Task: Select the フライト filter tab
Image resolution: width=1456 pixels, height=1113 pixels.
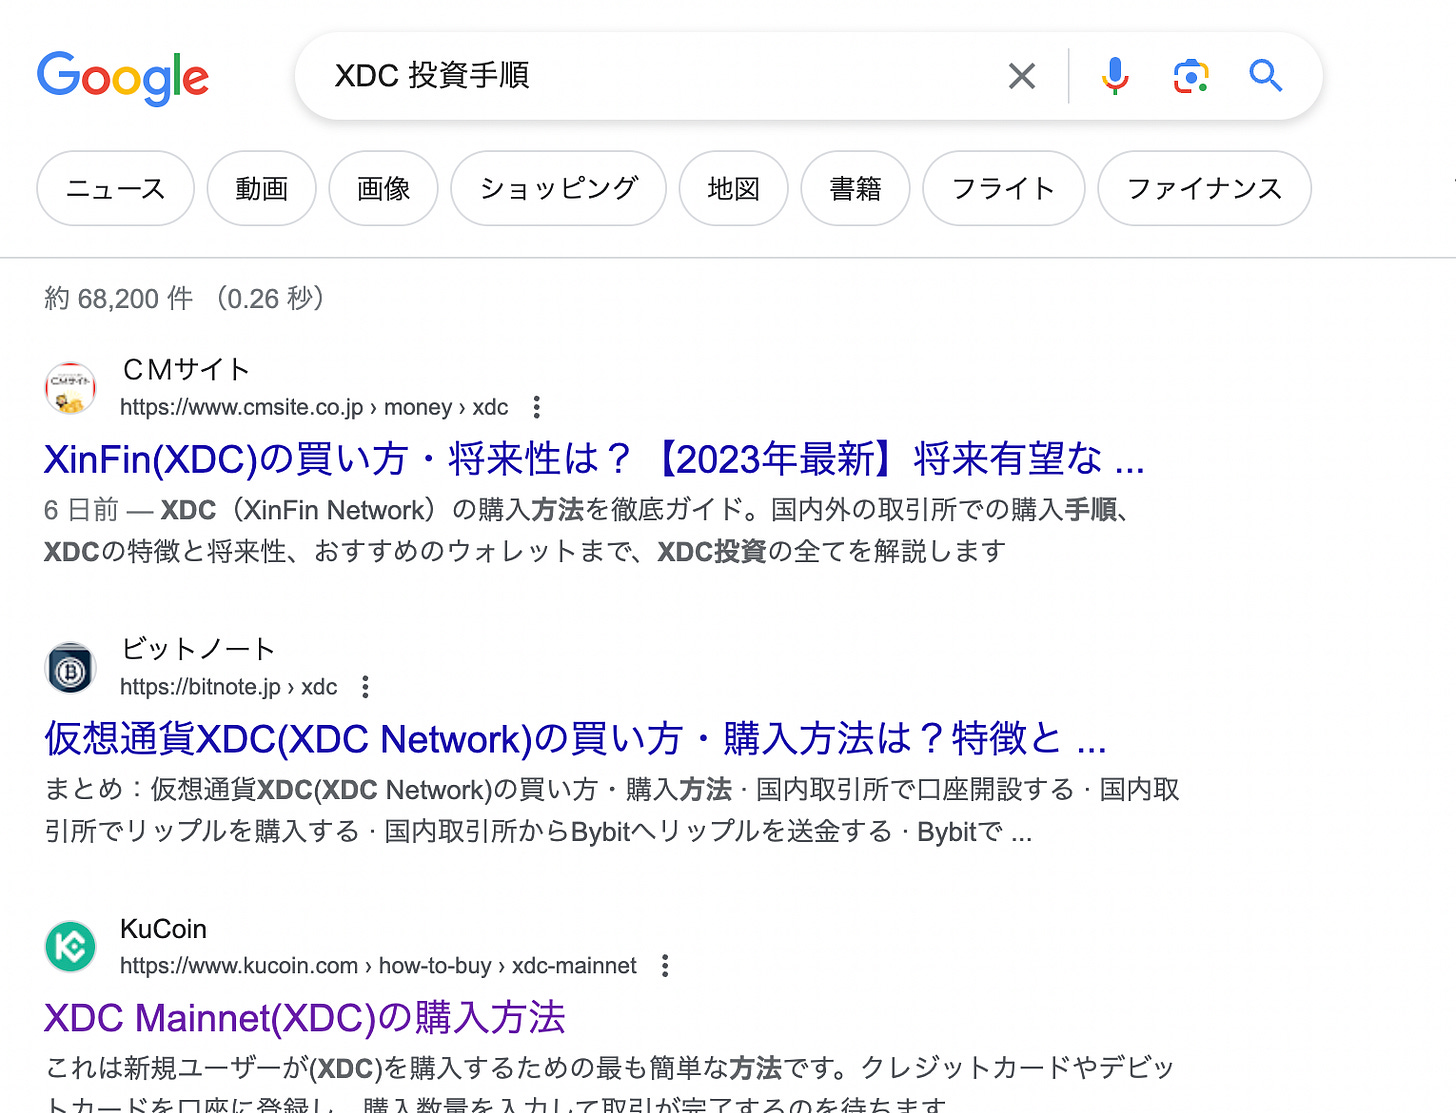Action: tap(1004, 188)
